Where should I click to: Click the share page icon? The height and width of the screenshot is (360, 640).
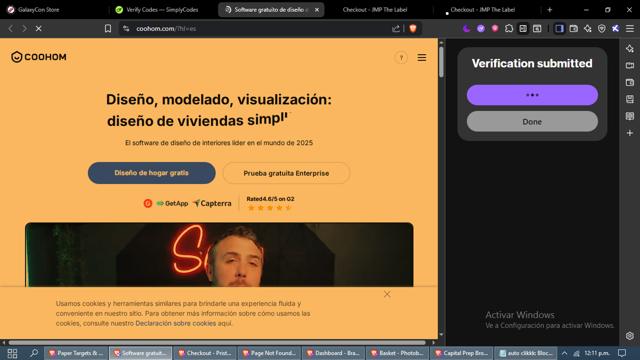click(396, 29)
